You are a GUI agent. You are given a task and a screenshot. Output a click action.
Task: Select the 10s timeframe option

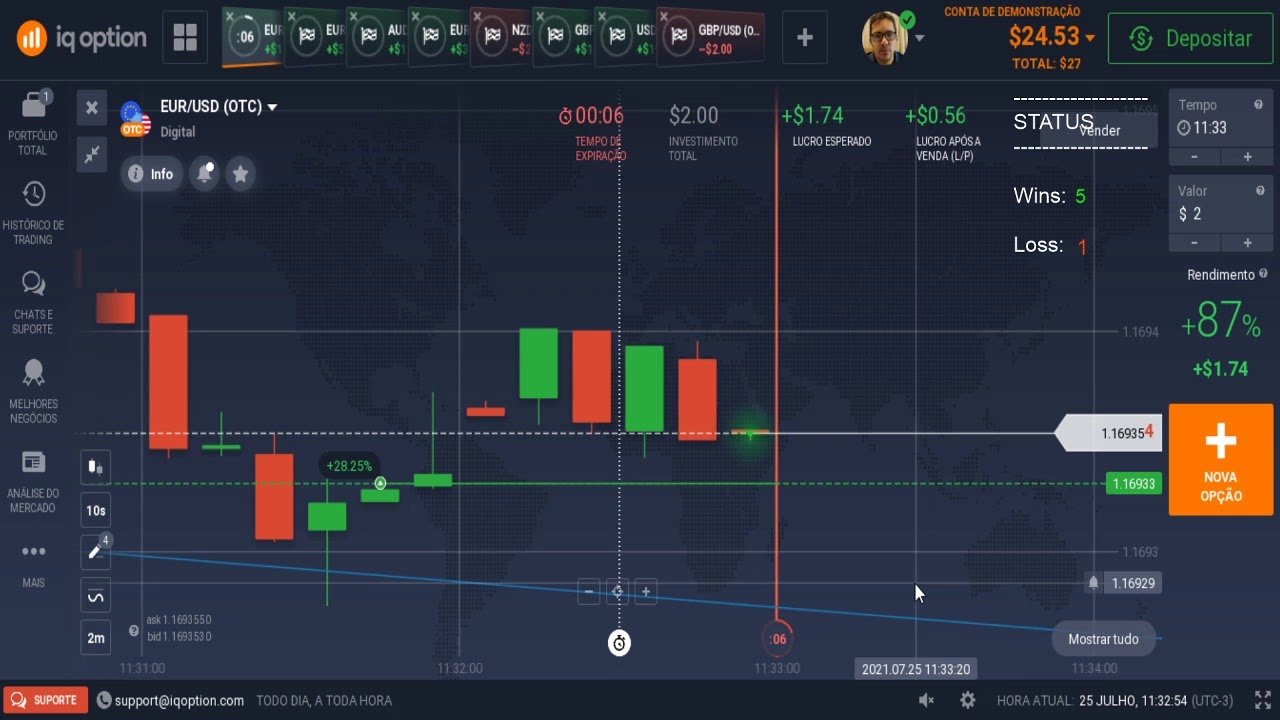[x=95, y=510]
